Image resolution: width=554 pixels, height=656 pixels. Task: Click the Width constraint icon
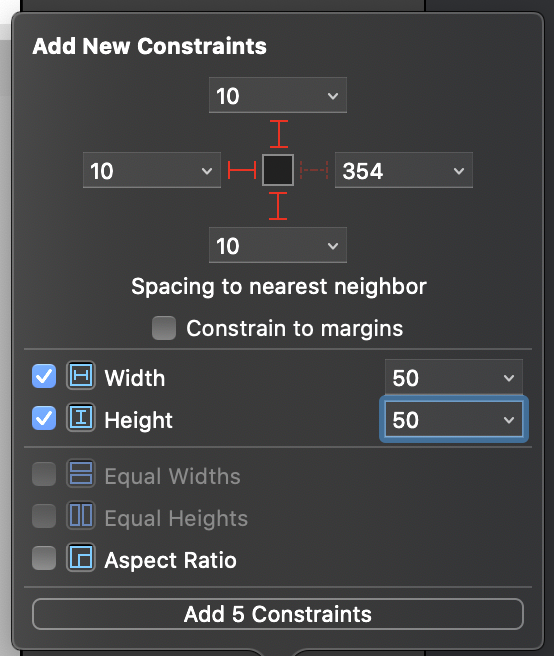point(81,376)
